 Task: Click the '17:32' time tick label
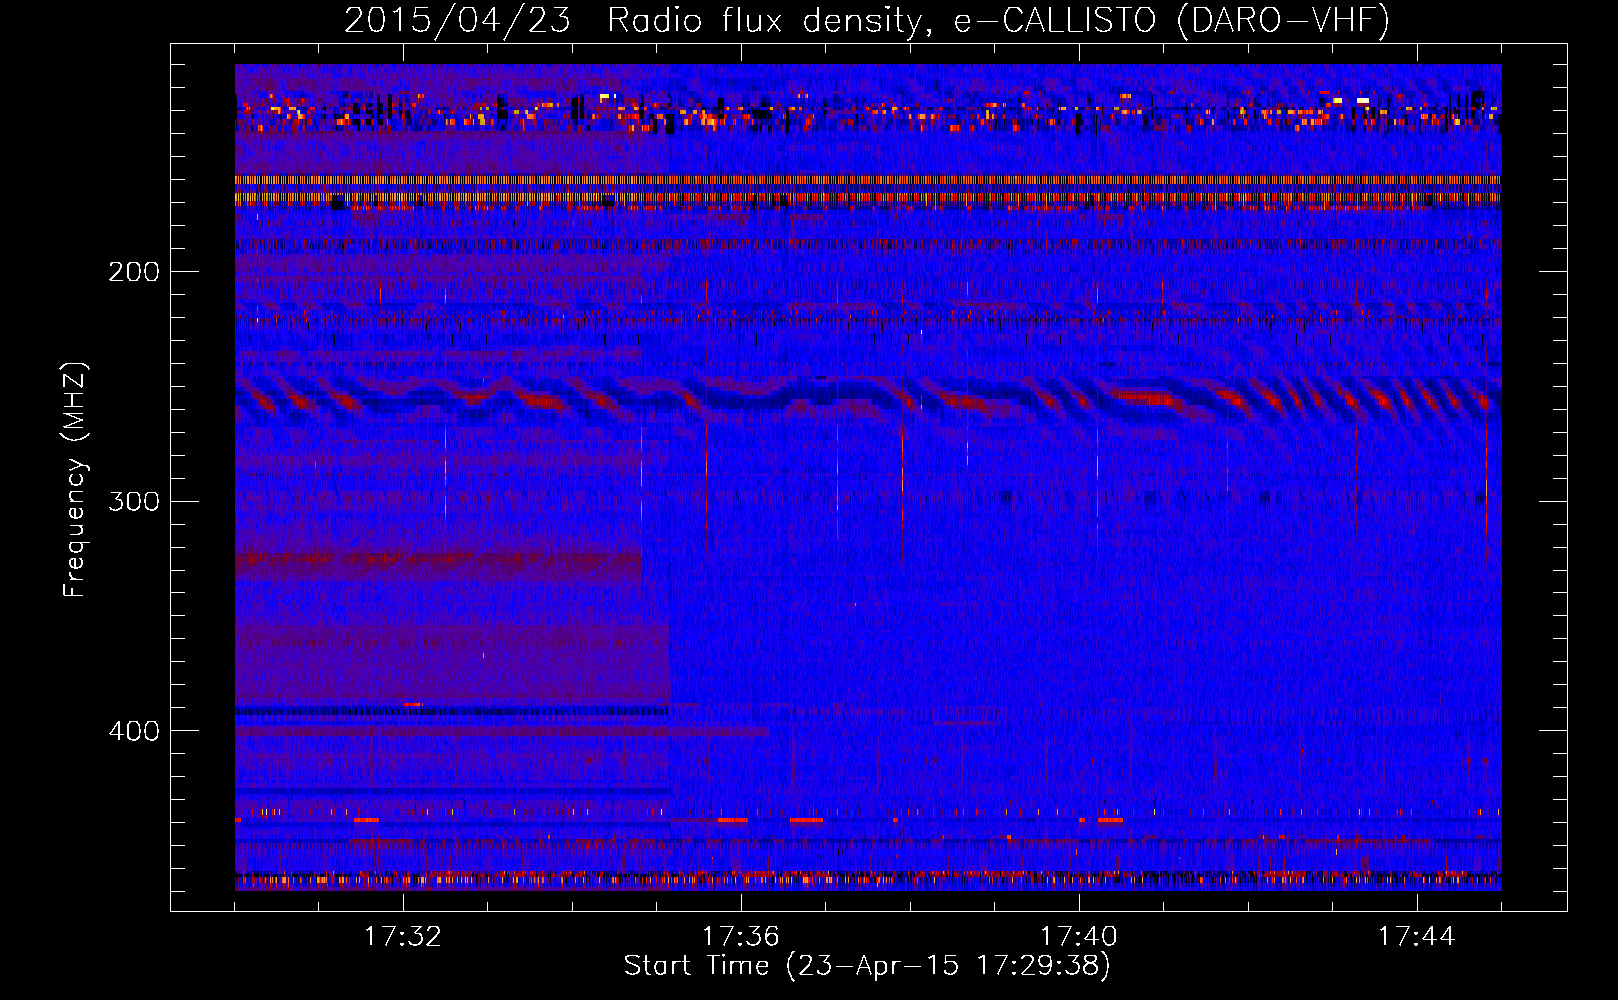tap(402, 937)
